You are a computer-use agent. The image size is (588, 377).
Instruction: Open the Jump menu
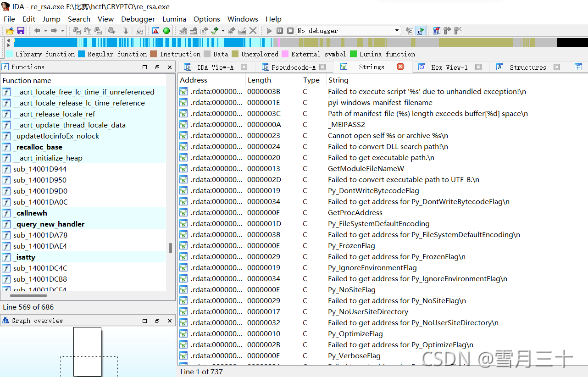(51, 19)
